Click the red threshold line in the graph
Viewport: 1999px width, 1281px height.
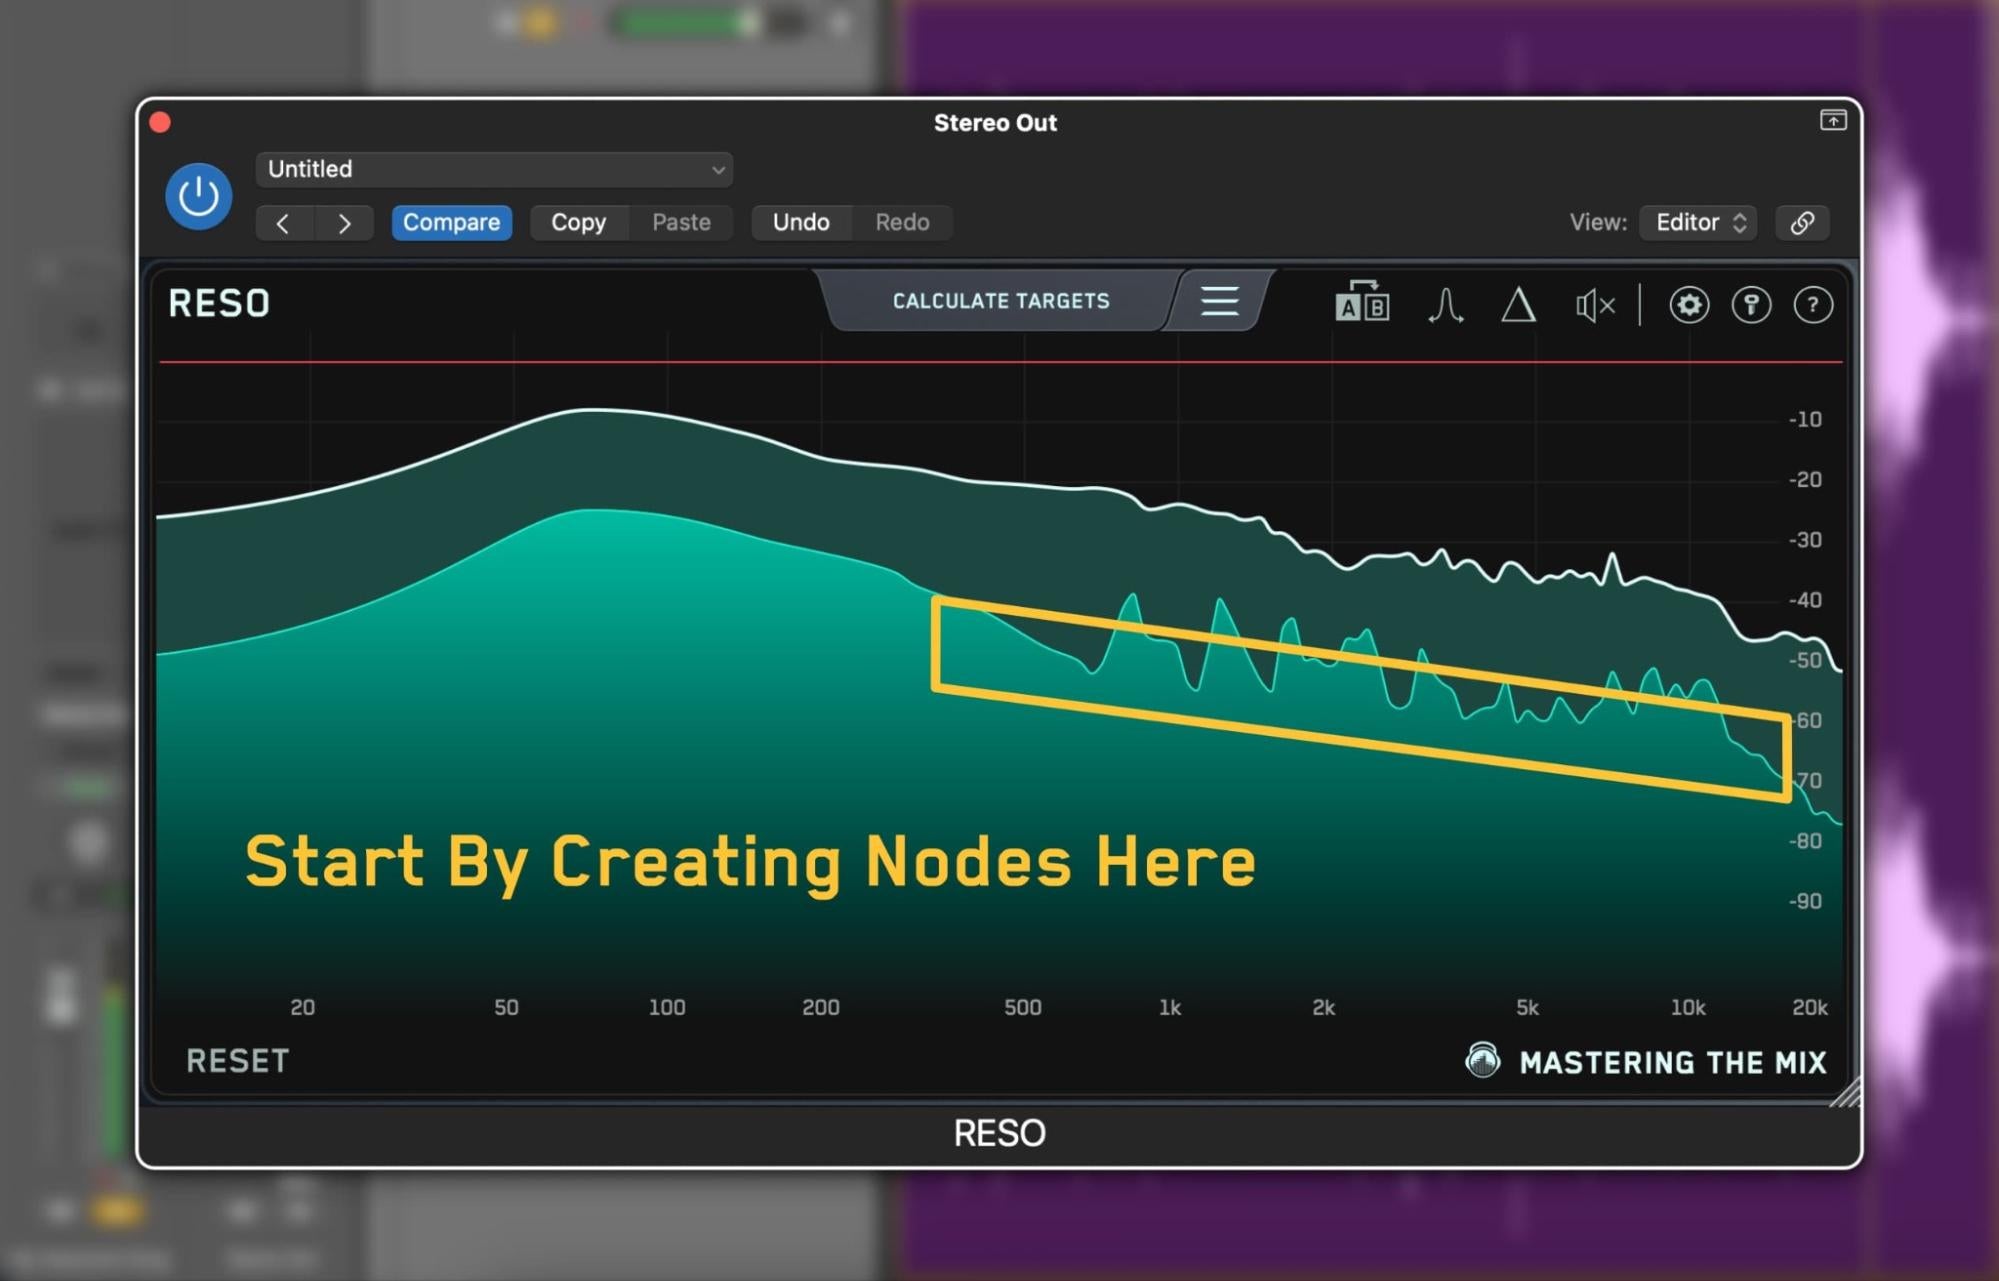click(x=1000, y=362)
